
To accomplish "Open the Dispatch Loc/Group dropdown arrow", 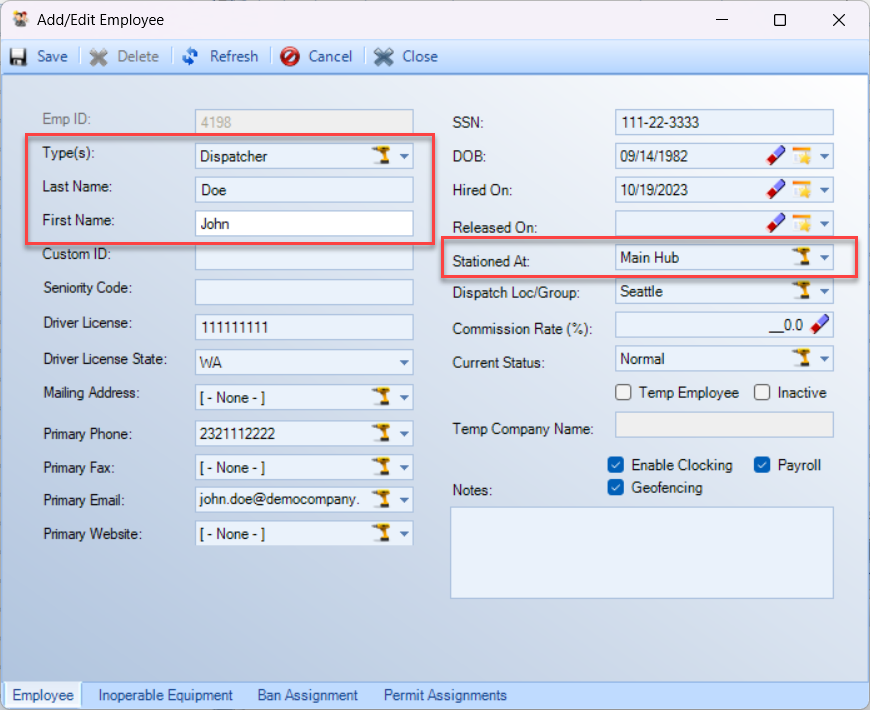I will [825, 292].
